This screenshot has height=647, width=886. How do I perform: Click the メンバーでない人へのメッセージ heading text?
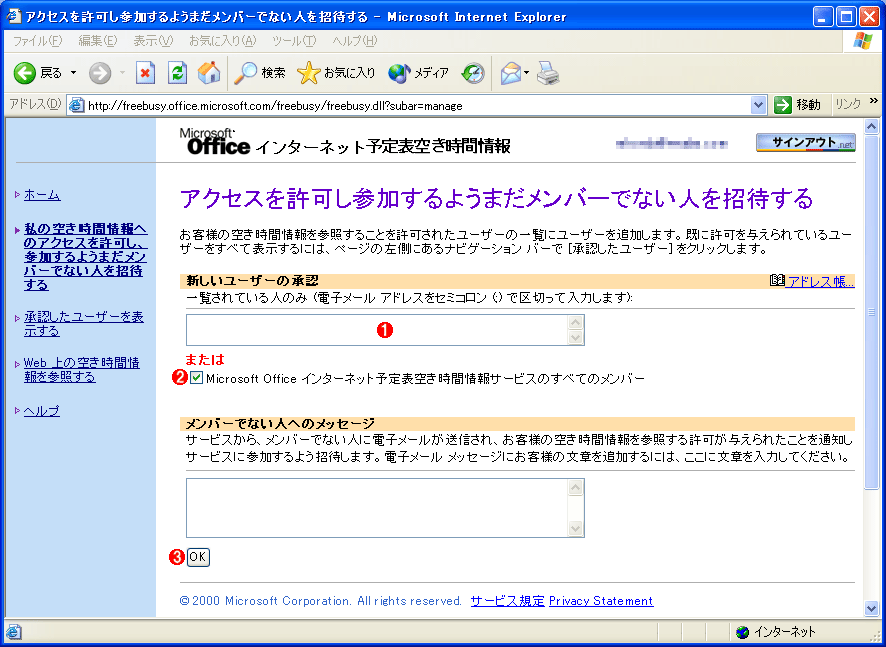[x=280, y=424]
